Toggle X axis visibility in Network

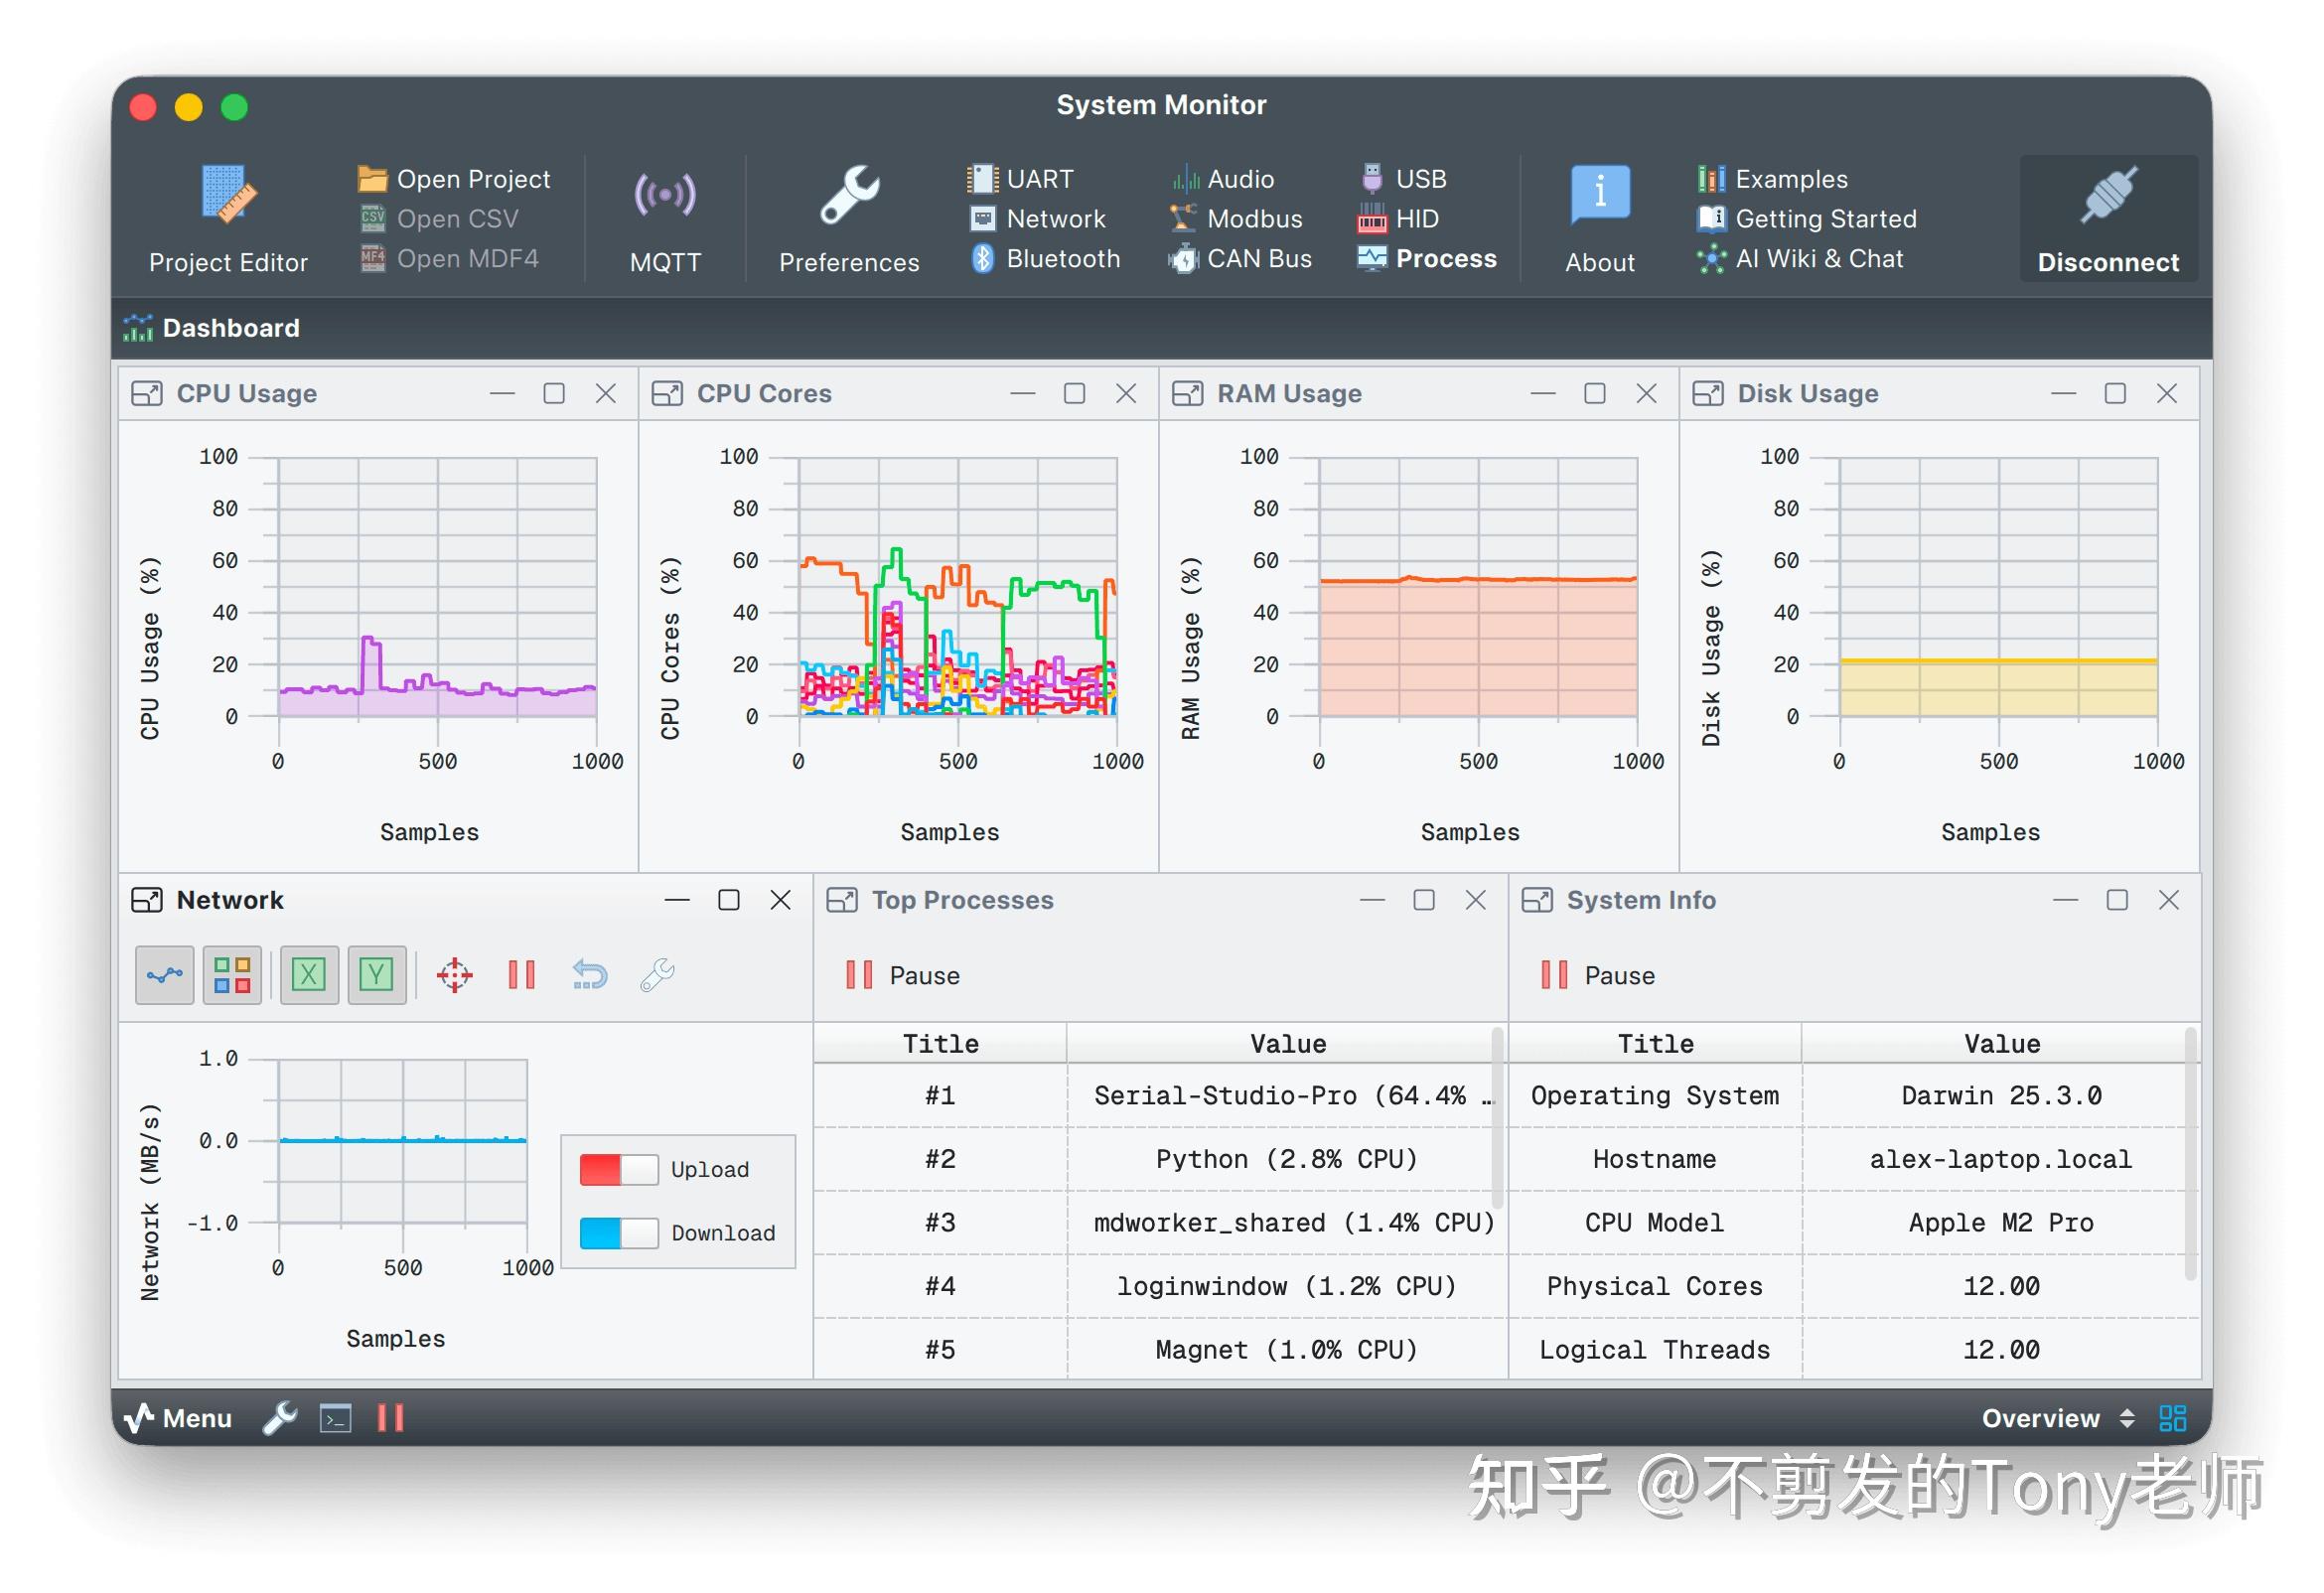[309, 975]
